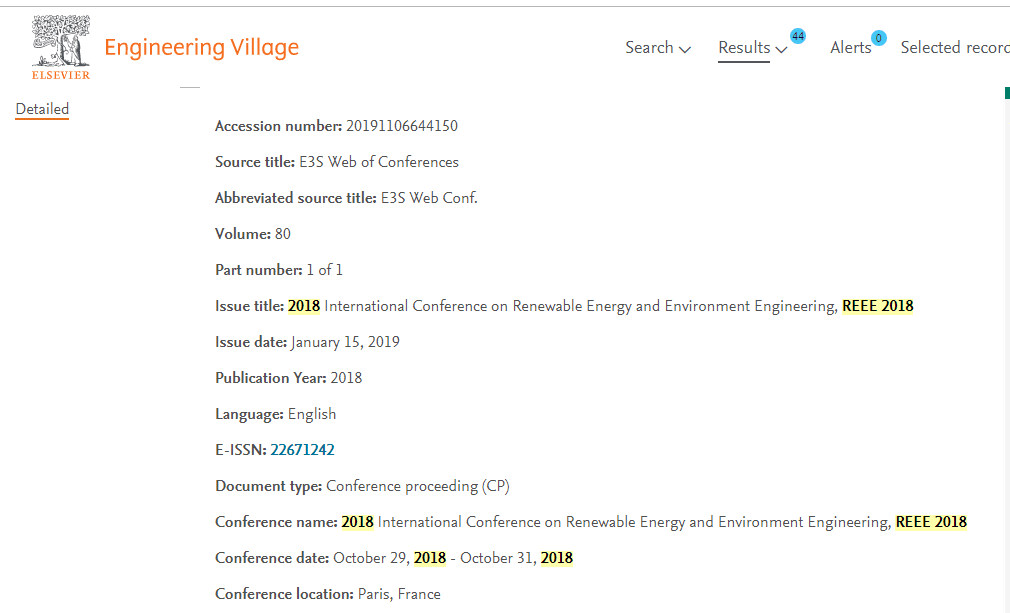Expand the Results dropdown chevron
The image size is (1010, 613).
[x=781, y=49]
